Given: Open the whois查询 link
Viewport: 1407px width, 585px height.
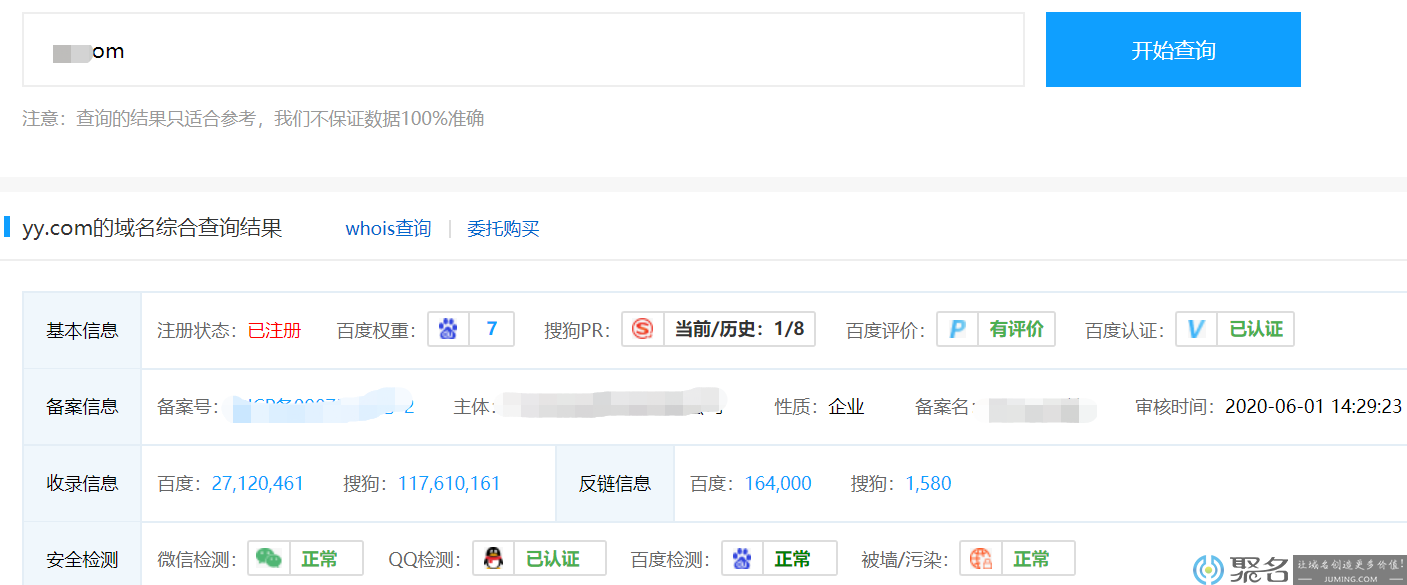Looking at the screenshot, I should click(x=388, y=229).
